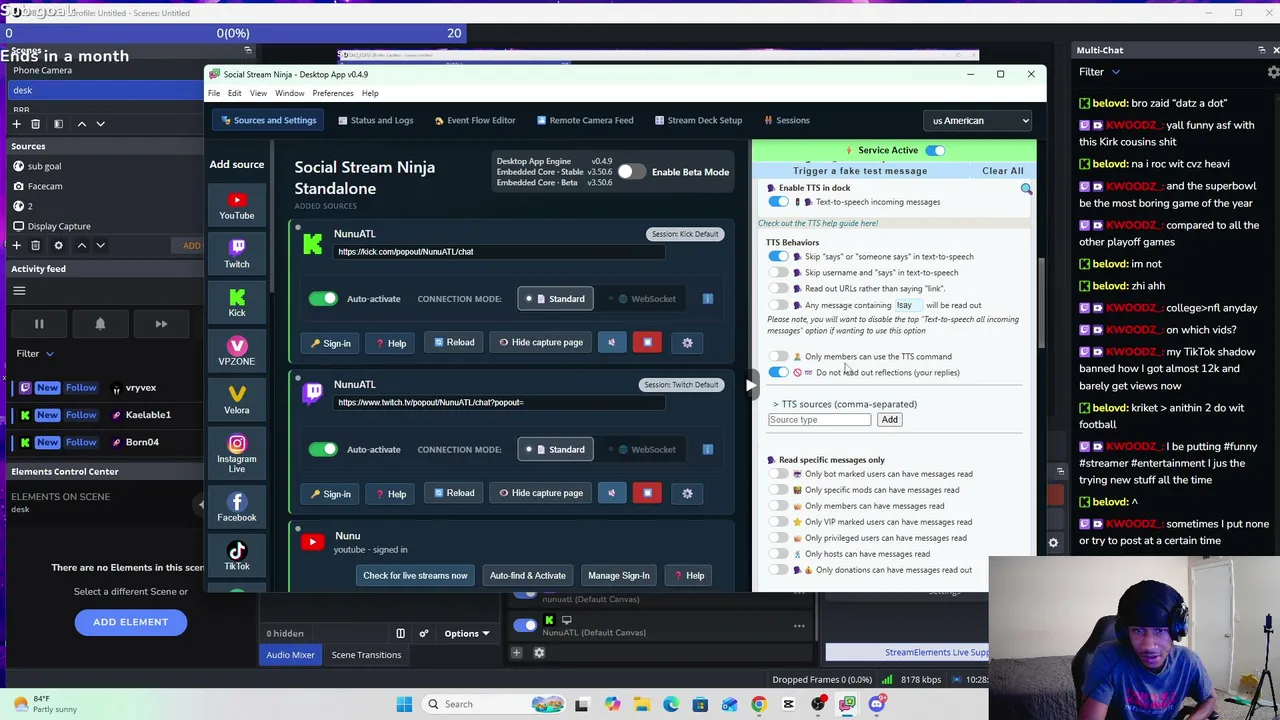Mute the Kick NunuATL source

[x=612, y=342]
